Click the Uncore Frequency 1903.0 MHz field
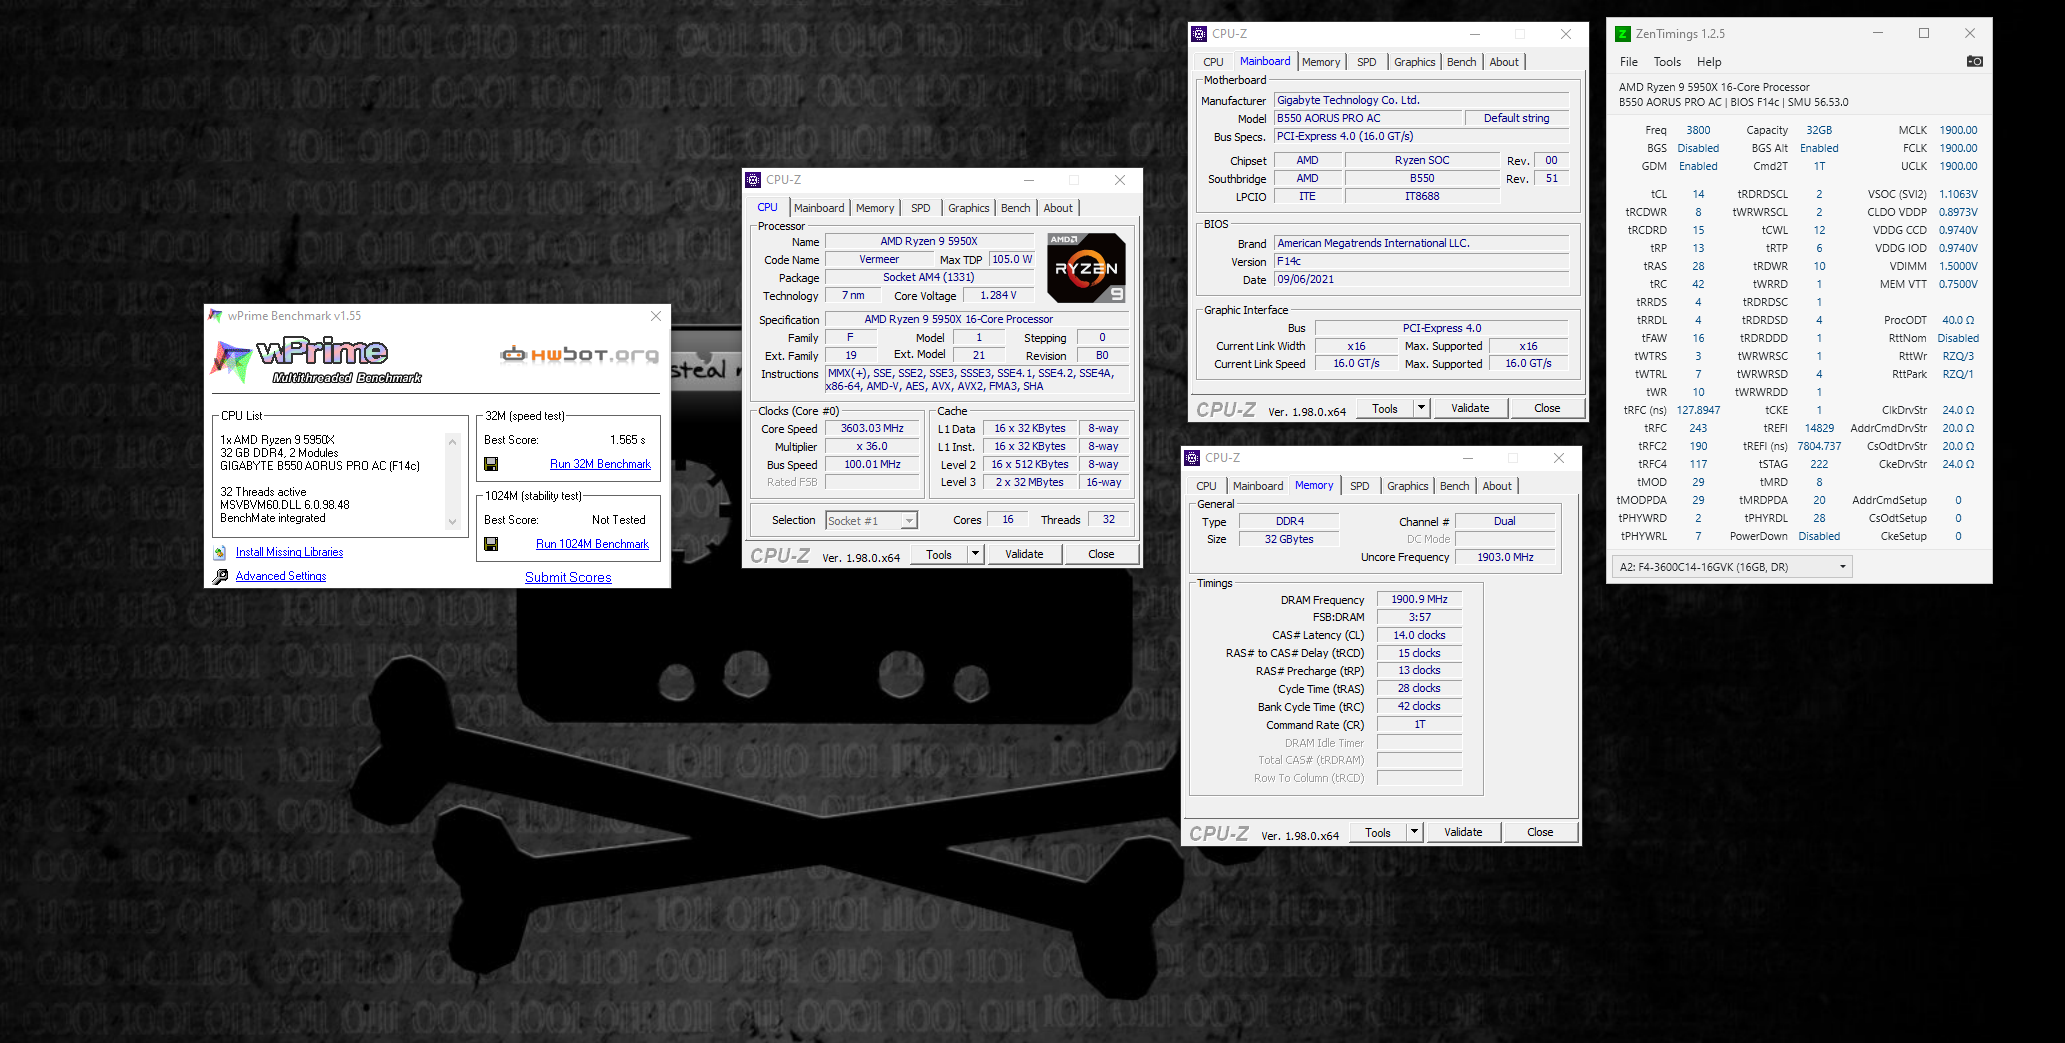This screenshot has height=1043, width=2065. click(x=1505, y=557)
